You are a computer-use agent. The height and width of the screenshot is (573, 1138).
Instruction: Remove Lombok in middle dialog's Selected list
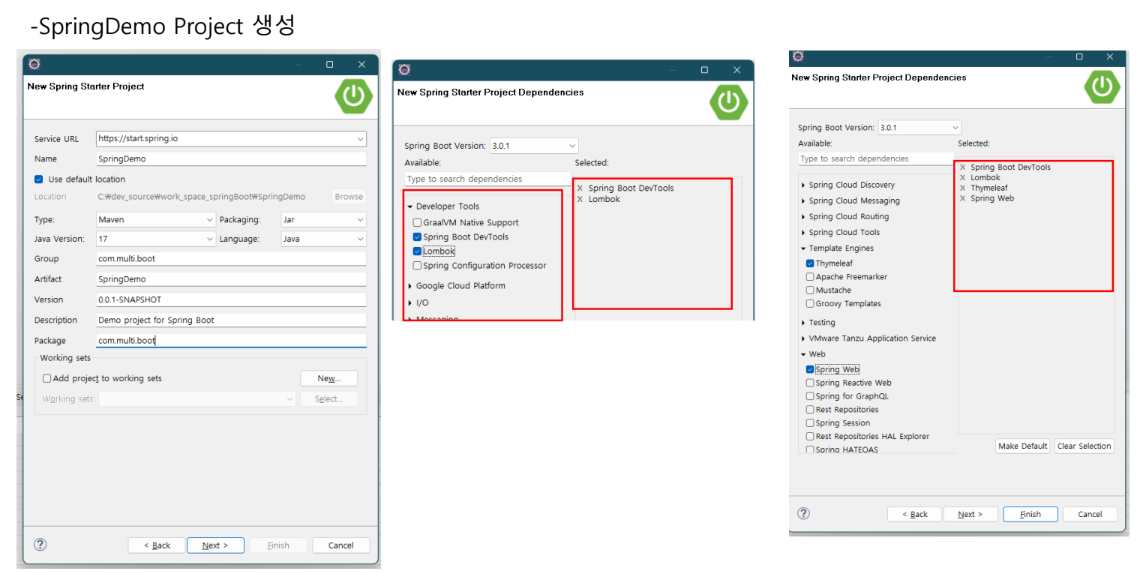580,199
